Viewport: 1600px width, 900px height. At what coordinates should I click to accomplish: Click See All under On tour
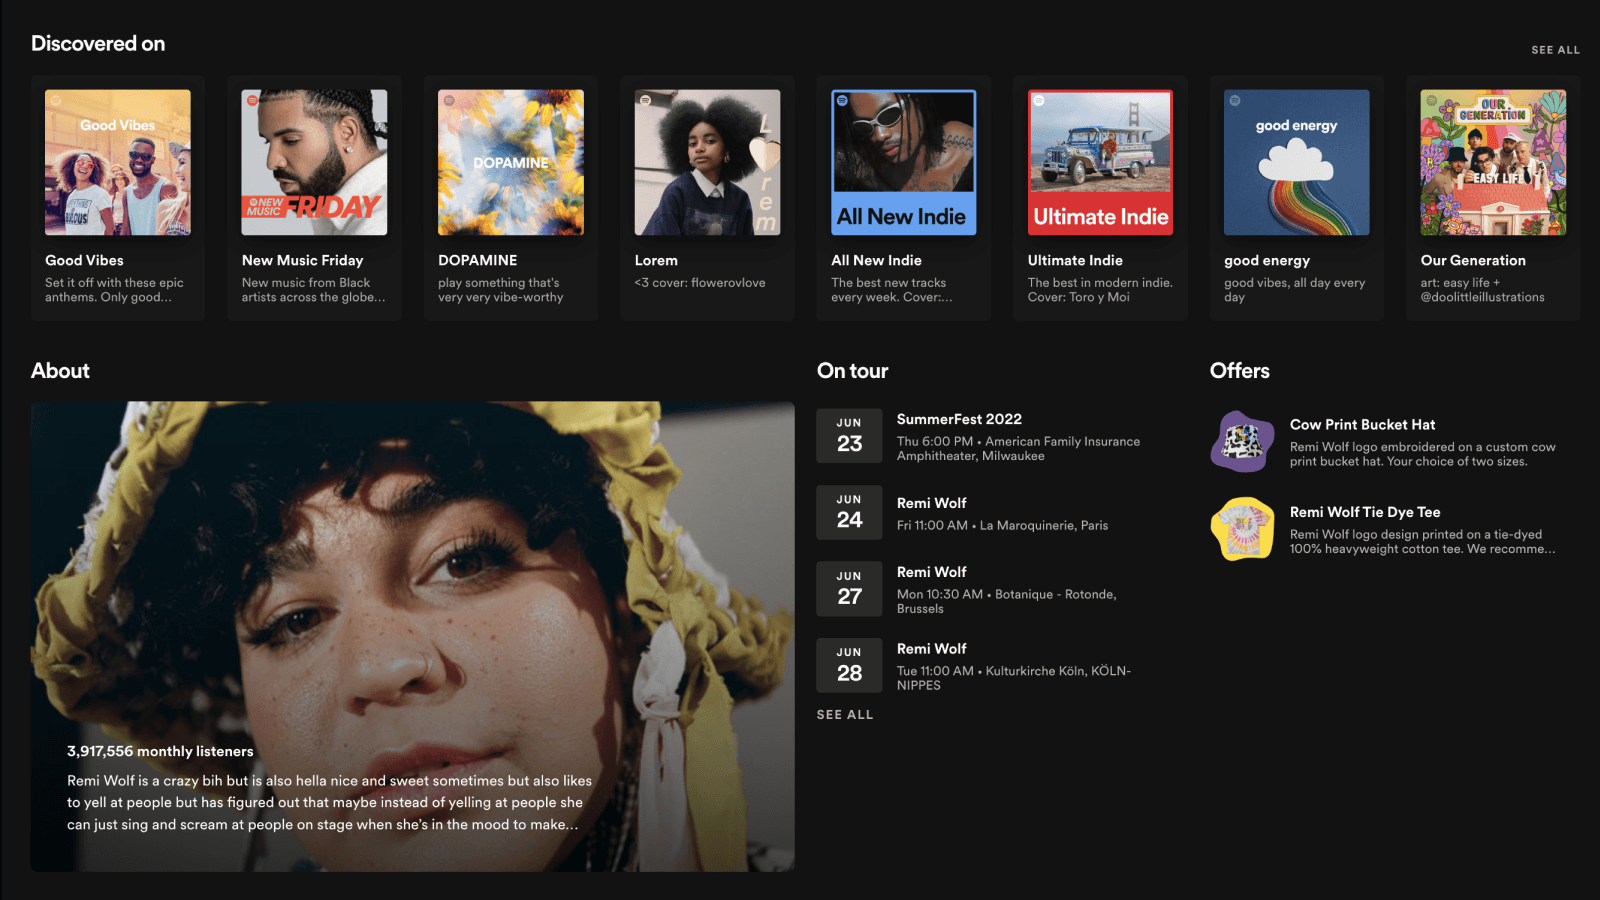[x=845, y=715]
